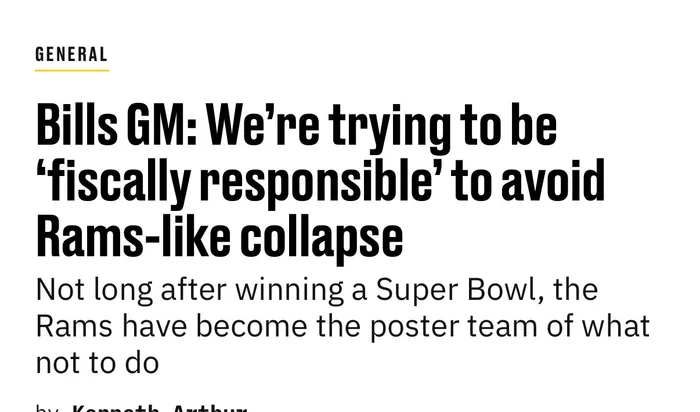Click the Kenneth Arthur author name
Screen dimensions: 700x412
coord(160,408)
